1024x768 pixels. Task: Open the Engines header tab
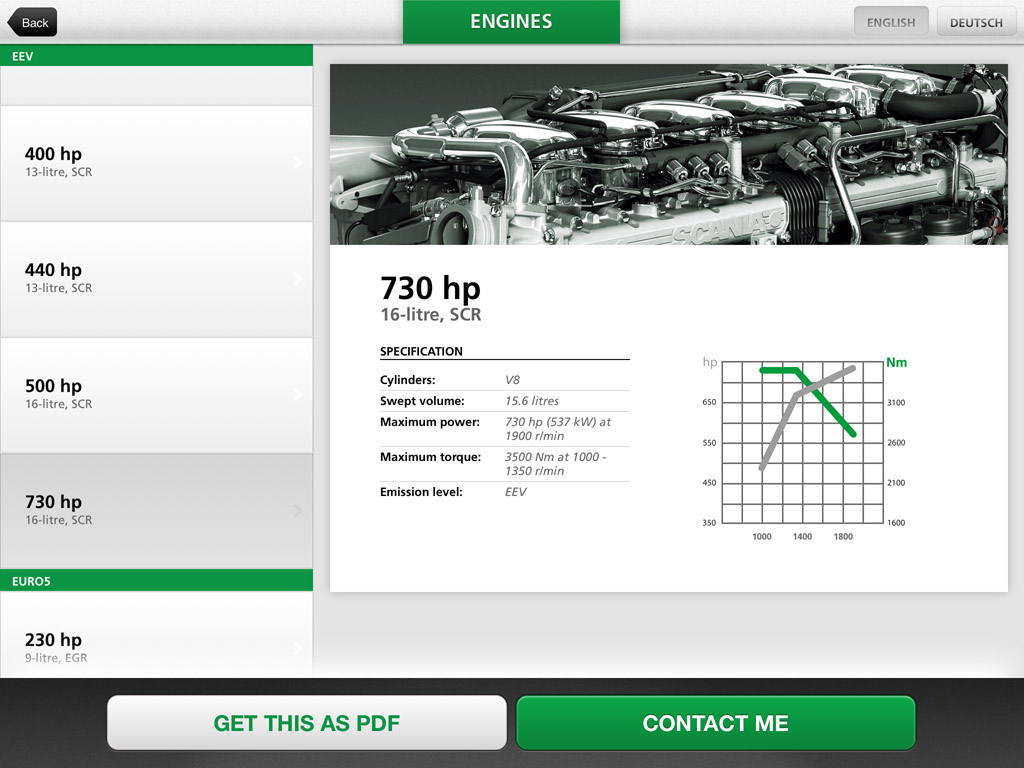pos(511,22)
